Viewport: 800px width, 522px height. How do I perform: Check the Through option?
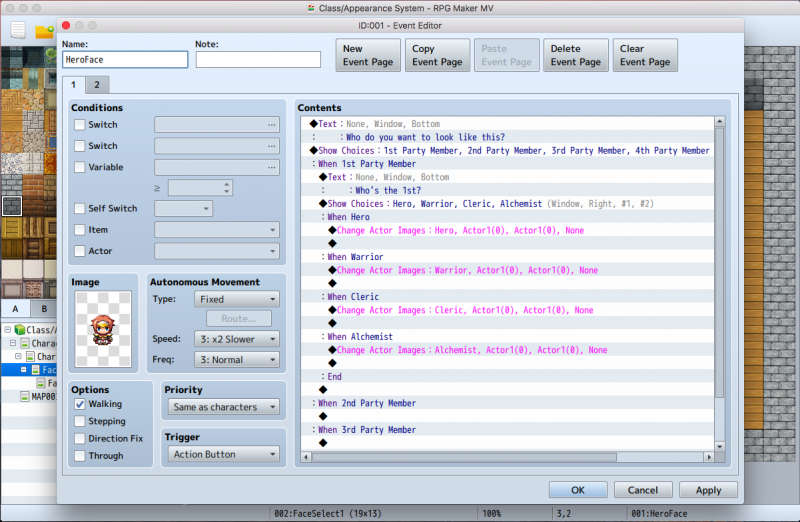(80, 456)
